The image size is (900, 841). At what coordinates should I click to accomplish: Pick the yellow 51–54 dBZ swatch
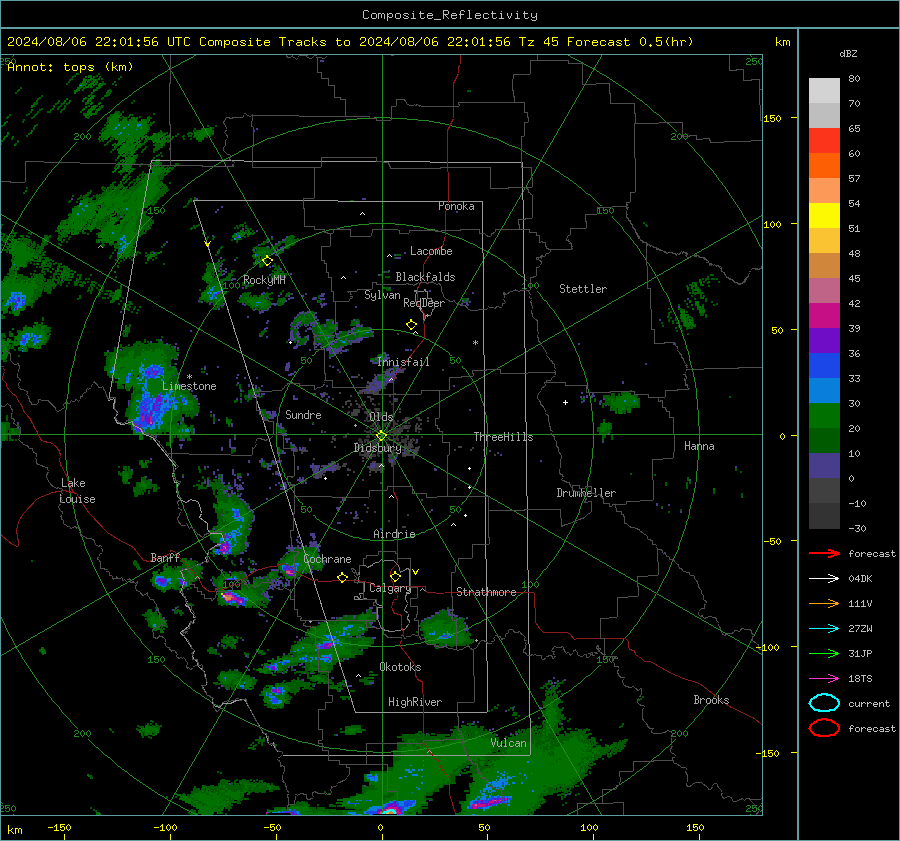[x=824, y=215]
